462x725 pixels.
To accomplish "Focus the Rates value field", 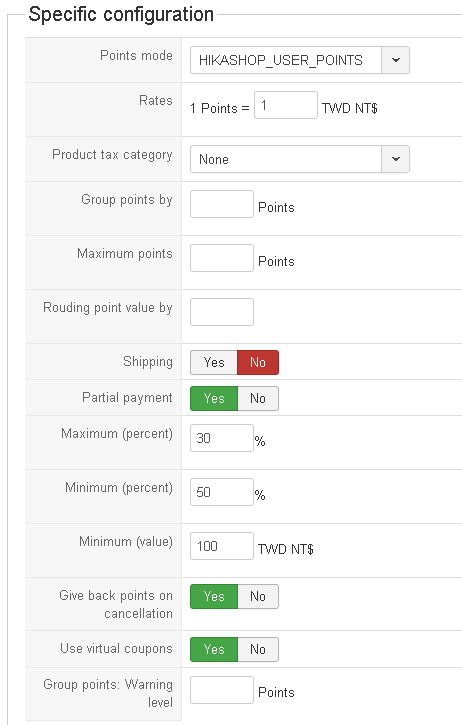I will click(286, 105).
